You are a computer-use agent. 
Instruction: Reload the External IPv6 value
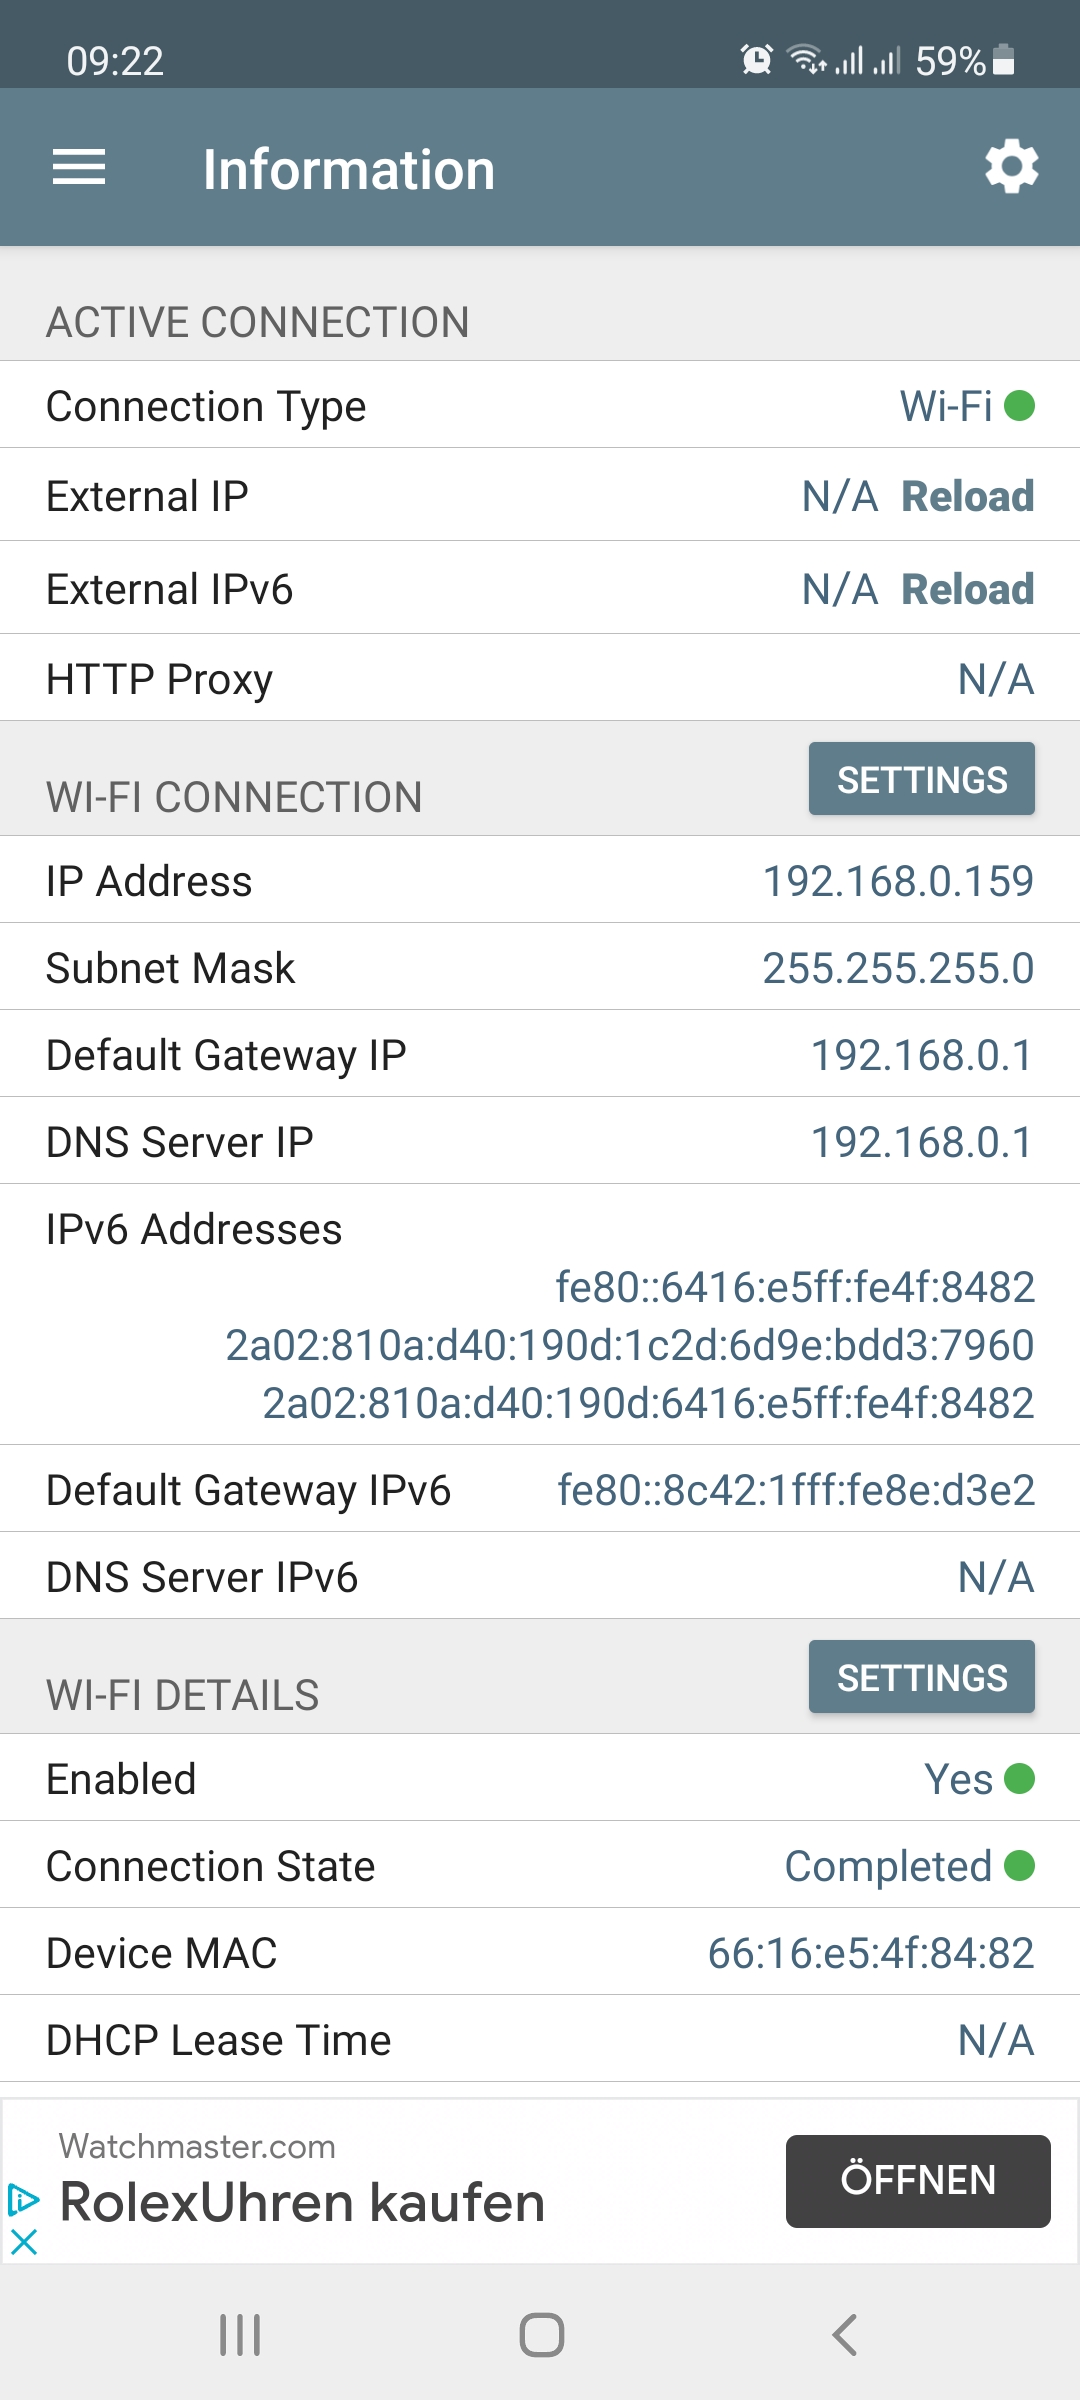[x=967, y=589]
